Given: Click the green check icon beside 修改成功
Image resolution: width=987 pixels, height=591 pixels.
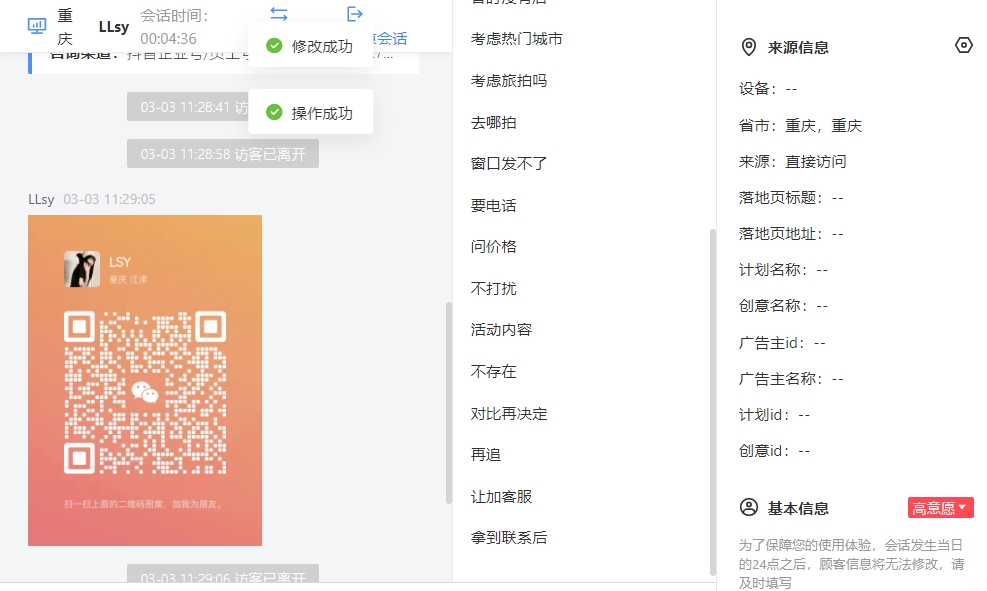Looking at the screenshot, I should pos(274,45).
